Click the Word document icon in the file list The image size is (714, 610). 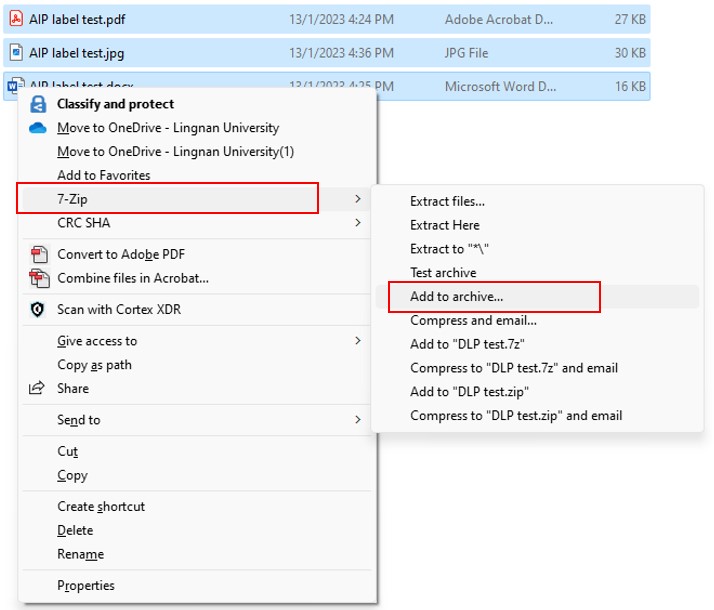pos(15,85)
